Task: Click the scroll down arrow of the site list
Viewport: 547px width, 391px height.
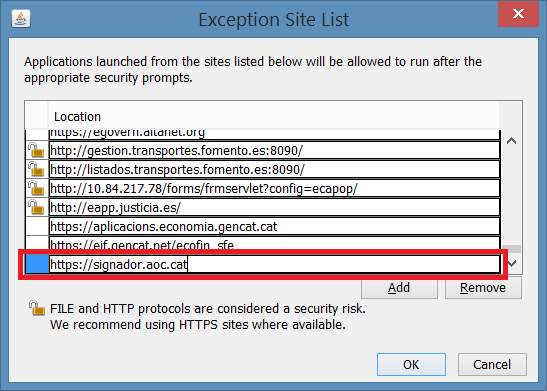Action: click(511, 263)
